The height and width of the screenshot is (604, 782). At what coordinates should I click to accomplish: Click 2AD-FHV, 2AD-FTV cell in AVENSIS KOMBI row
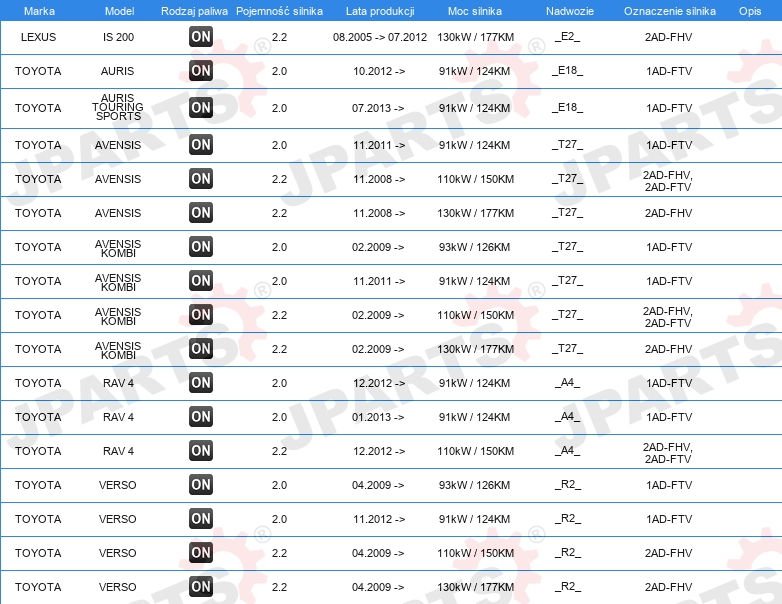668,317
